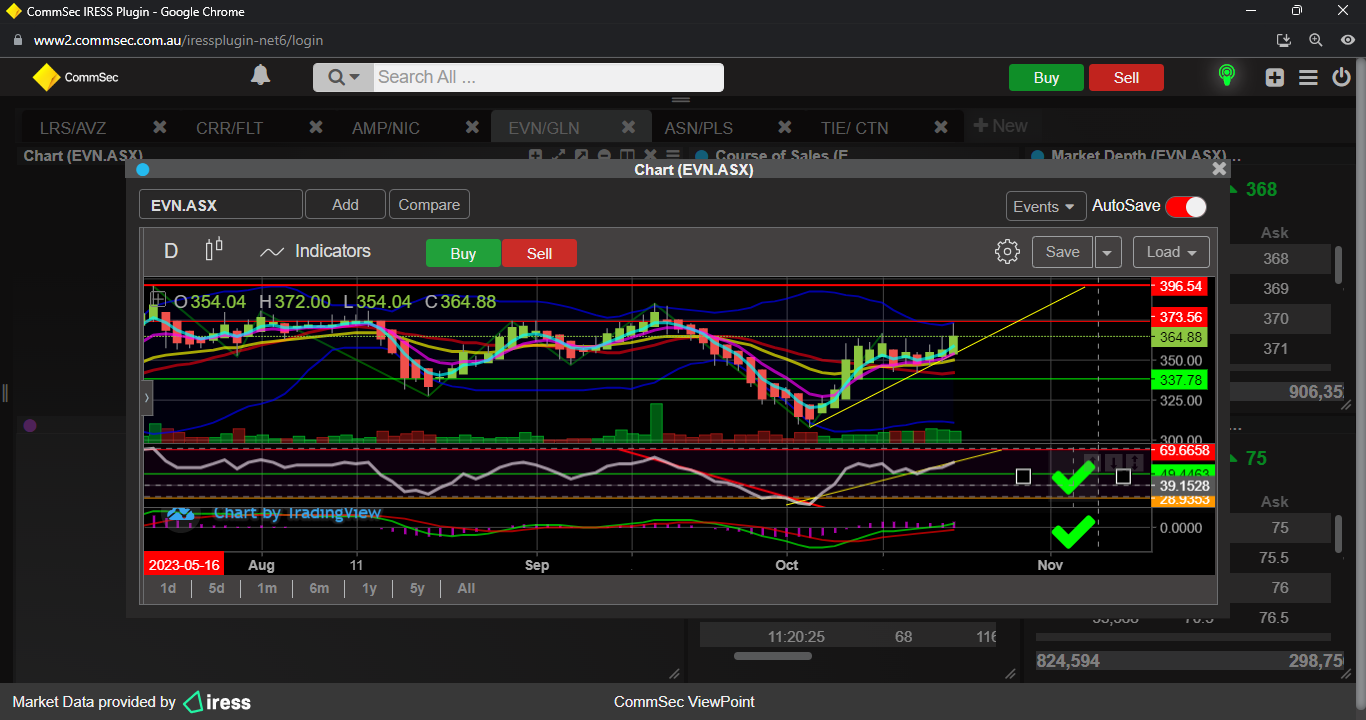Screen dimensions: 1366x720
Task: Open the notifications bell
Action: click(260, 76)
